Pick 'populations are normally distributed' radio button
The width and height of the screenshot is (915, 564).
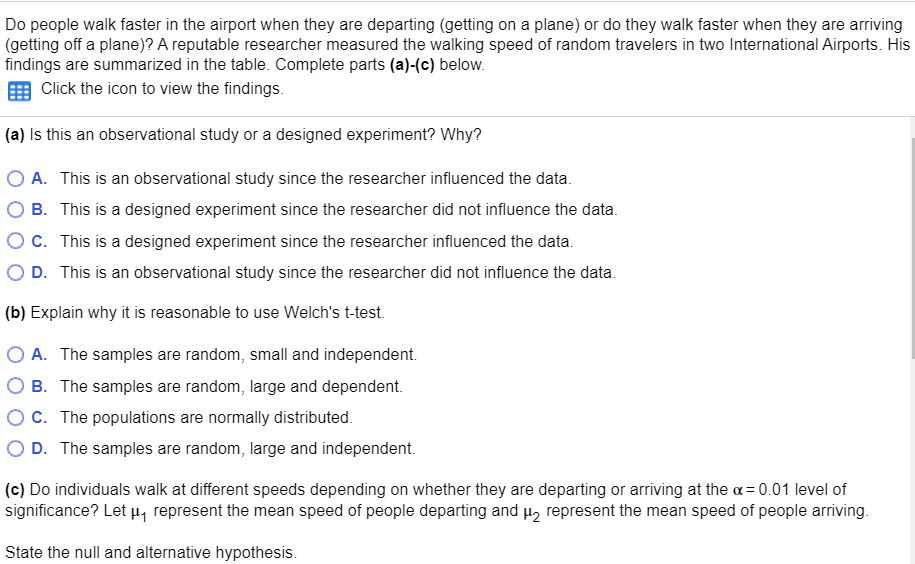16,418
